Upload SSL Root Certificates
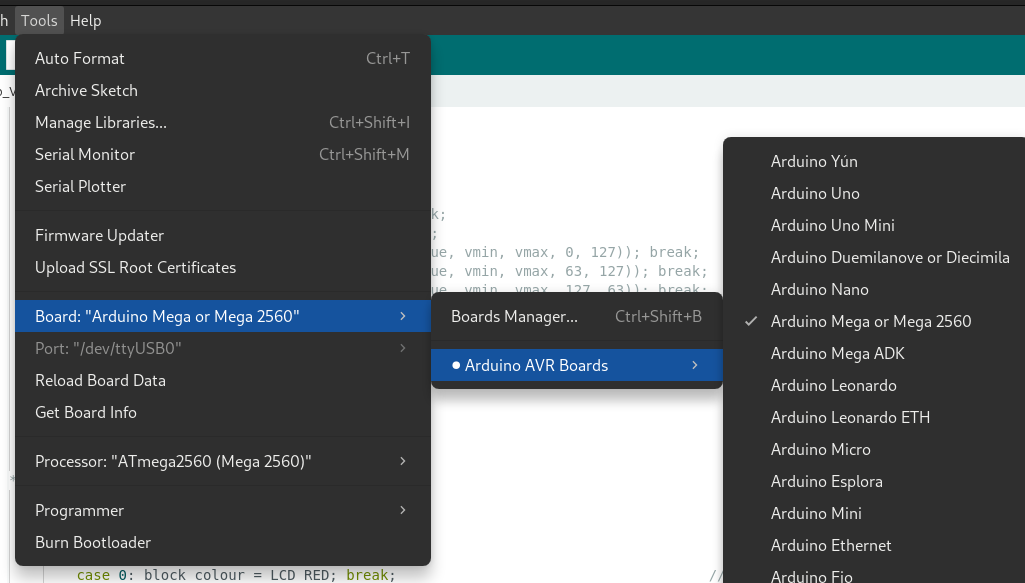Screen dimensions: 1025x583 coord(136,267)
